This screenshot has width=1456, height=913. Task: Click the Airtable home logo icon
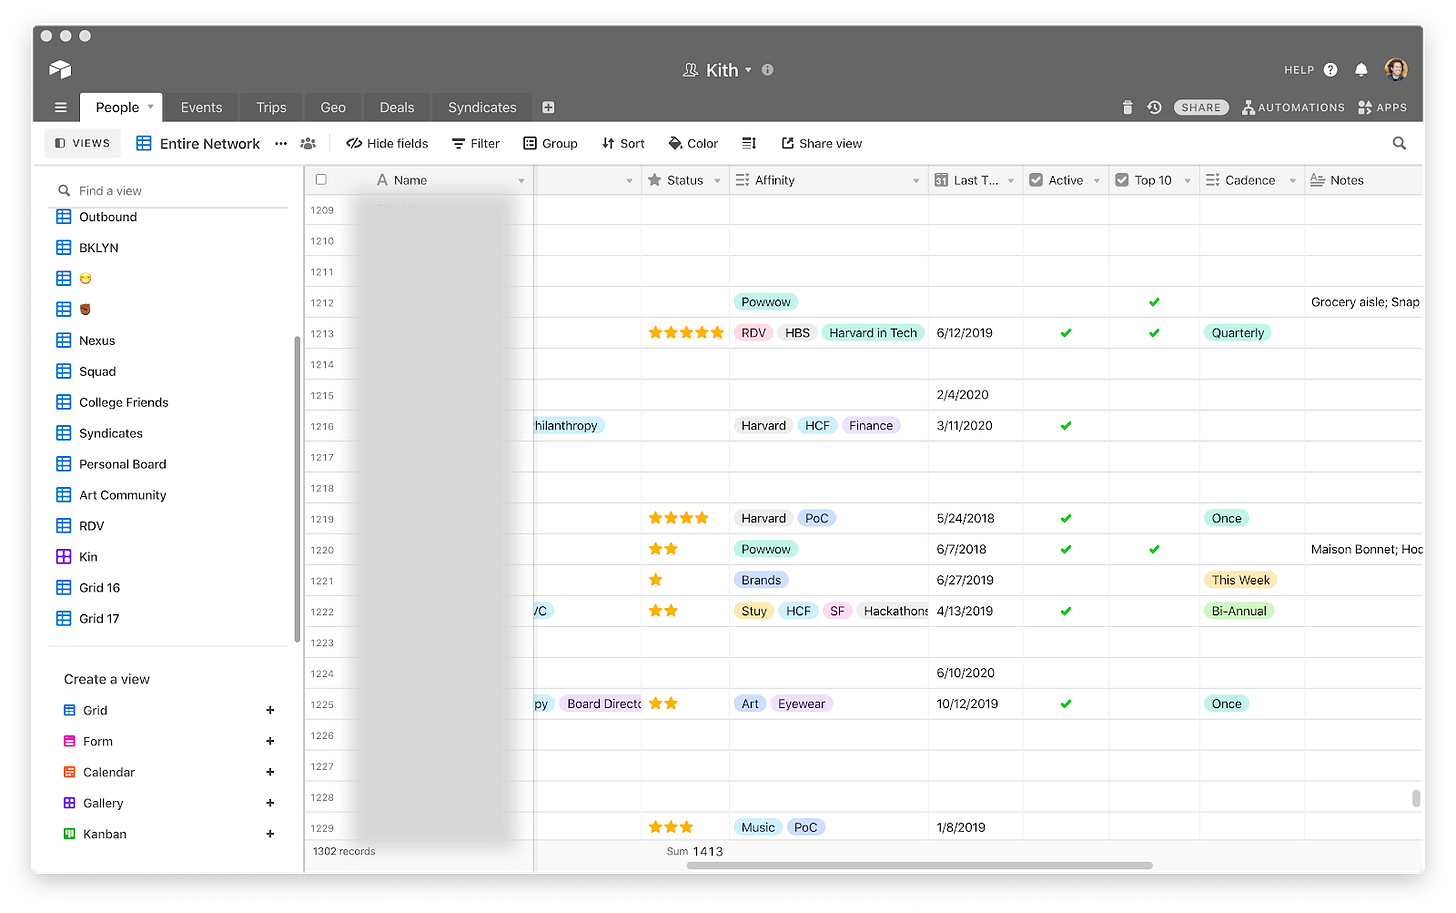point(60,69)
